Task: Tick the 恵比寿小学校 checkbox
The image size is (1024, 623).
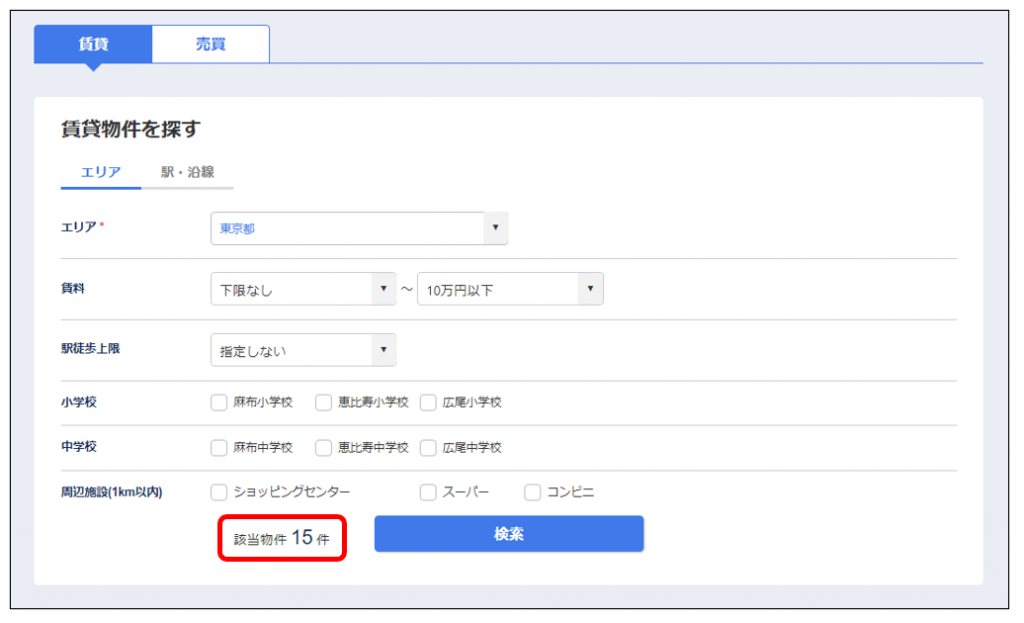Action: click(323, 403)
